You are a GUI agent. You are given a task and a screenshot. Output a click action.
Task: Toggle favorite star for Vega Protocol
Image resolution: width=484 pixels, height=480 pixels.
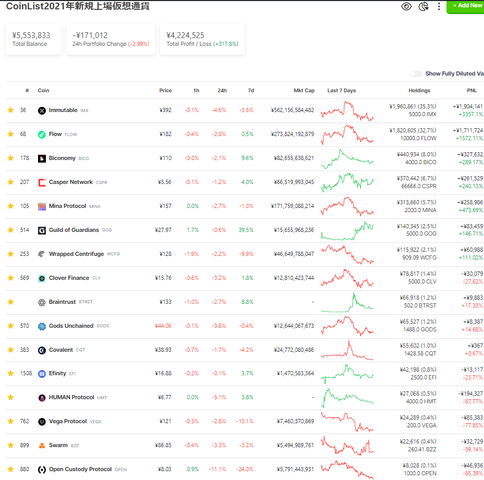tap(11, 421)
